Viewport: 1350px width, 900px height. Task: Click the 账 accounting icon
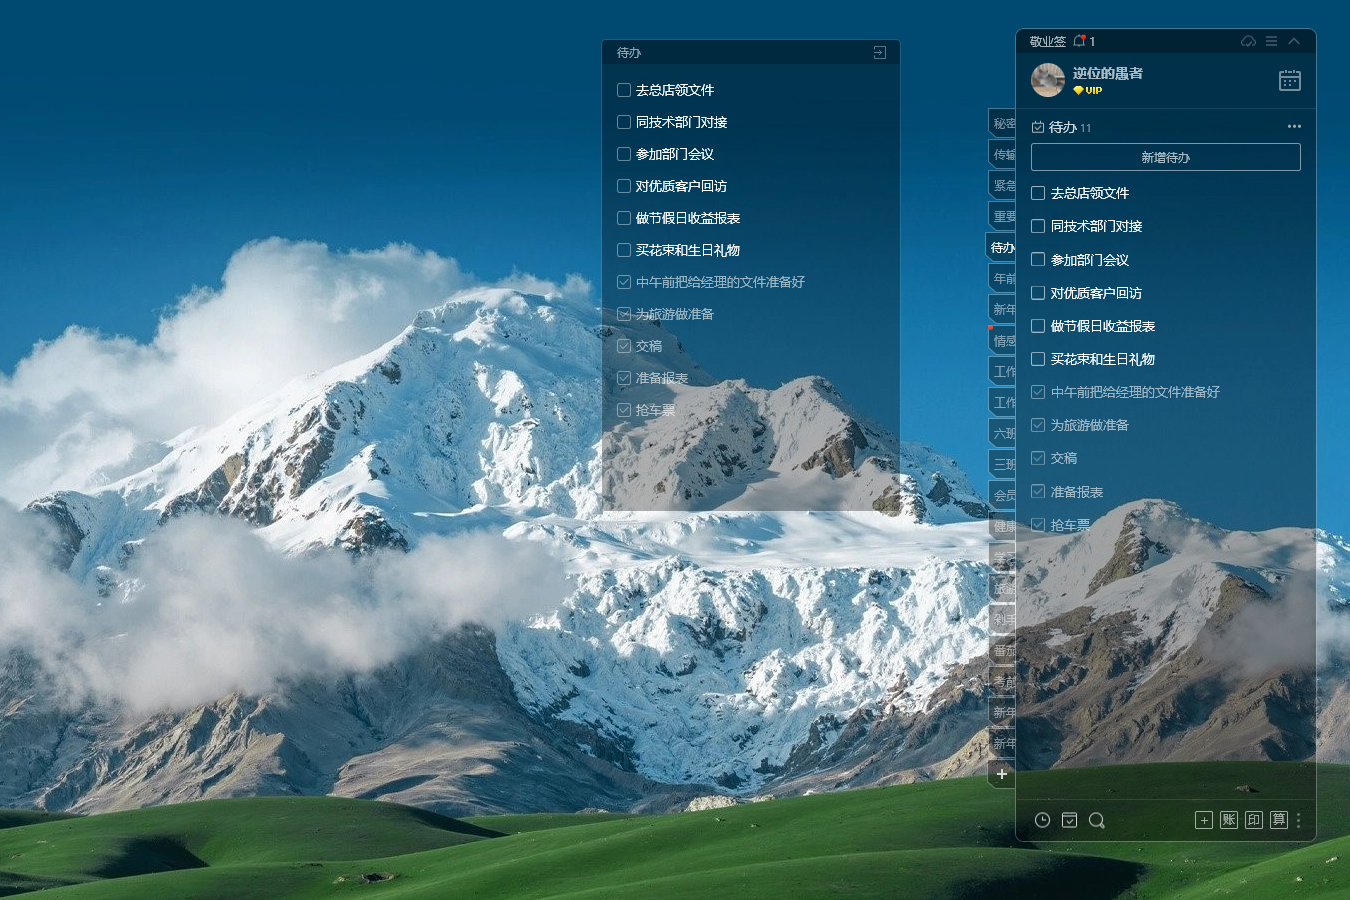(1229, 820)
